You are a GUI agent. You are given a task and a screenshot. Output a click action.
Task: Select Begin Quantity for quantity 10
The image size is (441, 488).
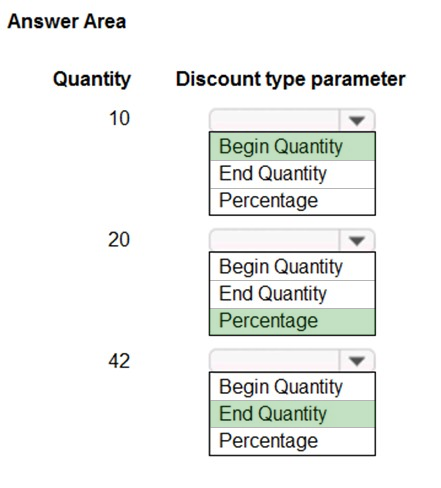click(x=292, y=146)
